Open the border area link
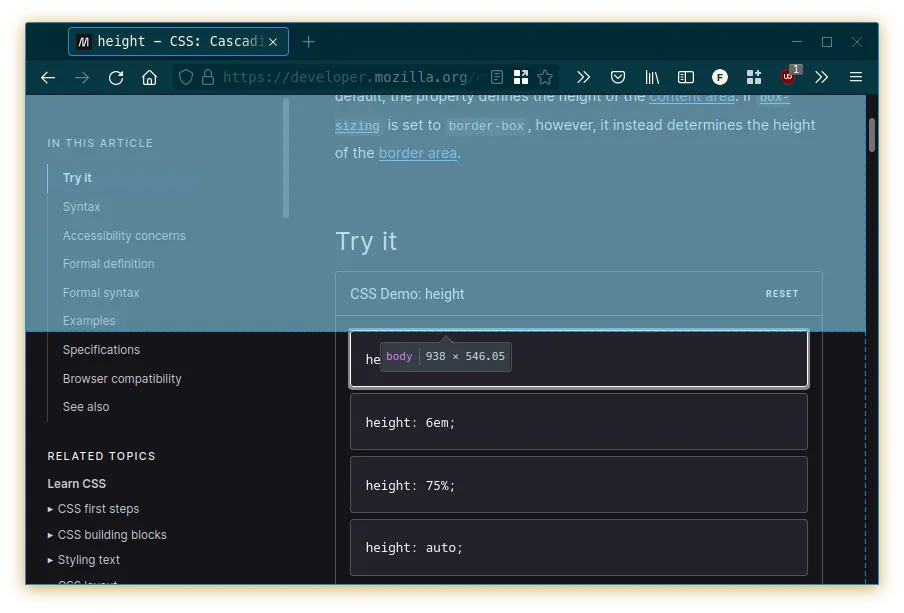This screenshot has height=613, width=904. pyautogui.click(x=417, y=153)
